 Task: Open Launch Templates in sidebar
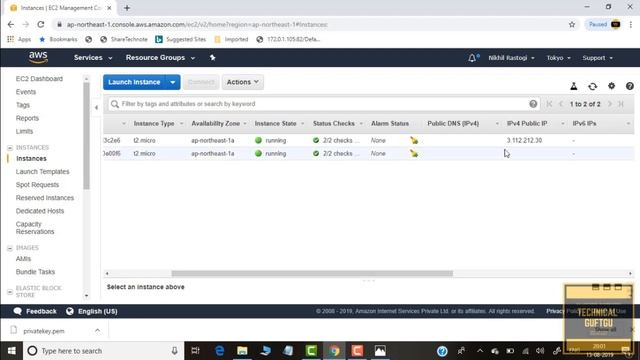(x=42, y=171)
